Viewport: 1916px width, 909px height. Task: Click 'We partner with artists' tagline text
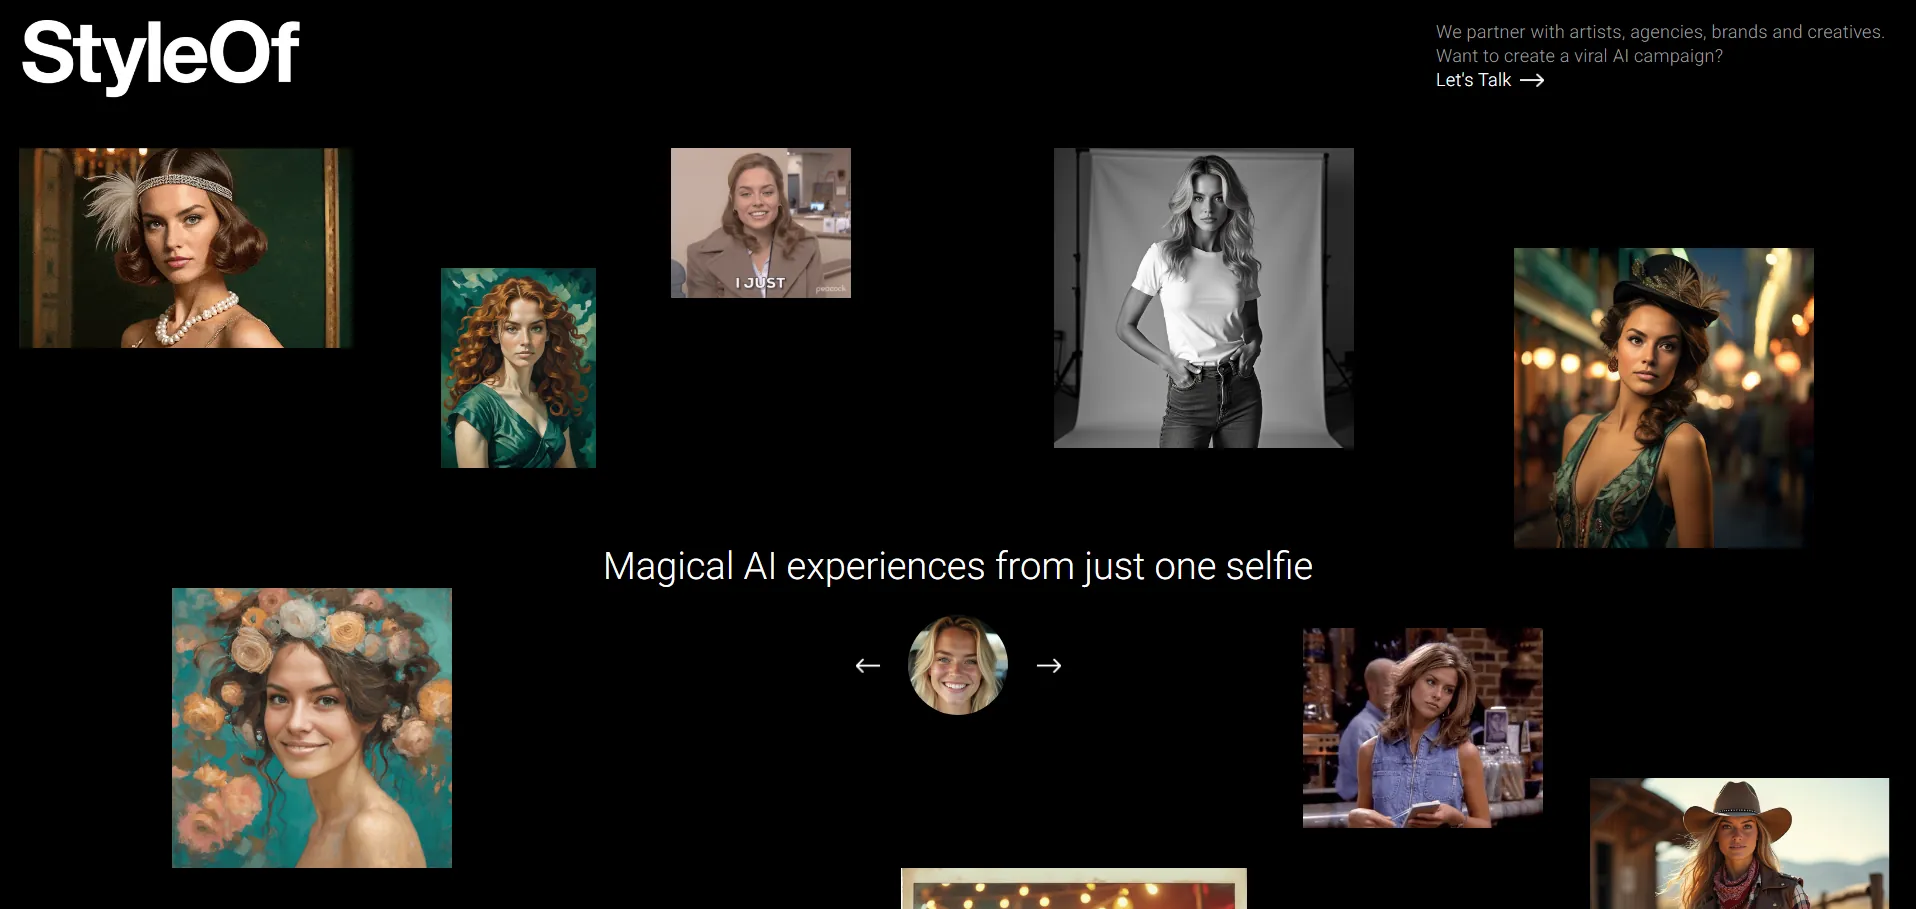point(1659,32)
